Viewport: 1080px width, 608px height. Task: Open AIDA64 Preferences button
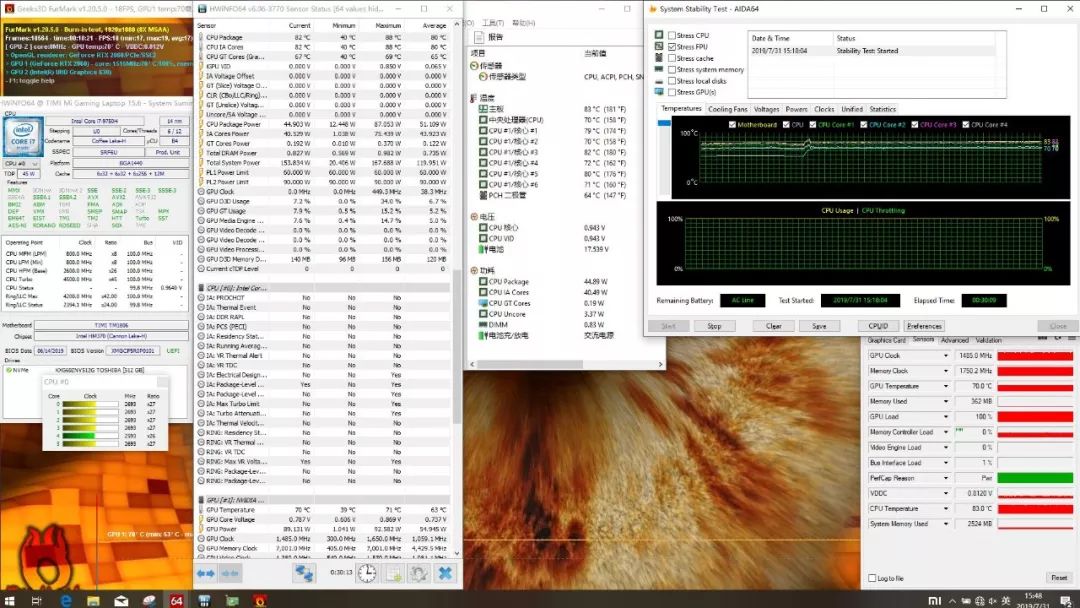(924, 326)
